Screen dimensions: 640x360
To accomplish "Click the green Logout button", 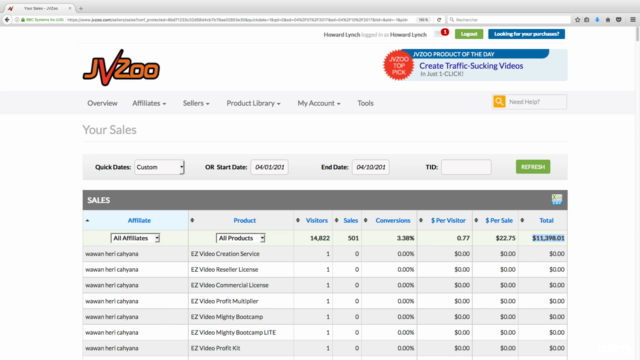I will tap(469, 34).
